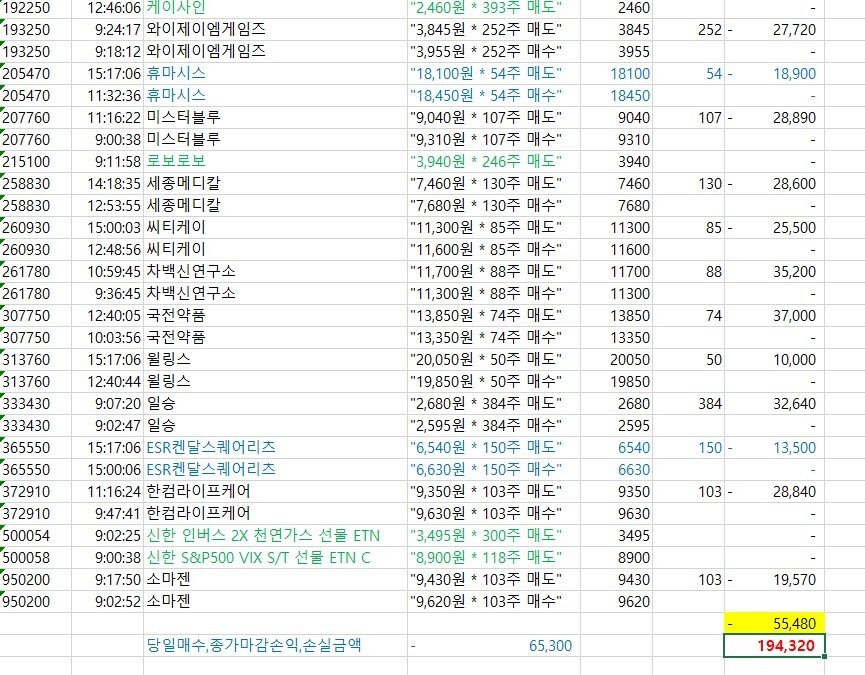Select 일승 cell at 9:07:20
This screenshot has width=865, height=675.
click(275, 404)
